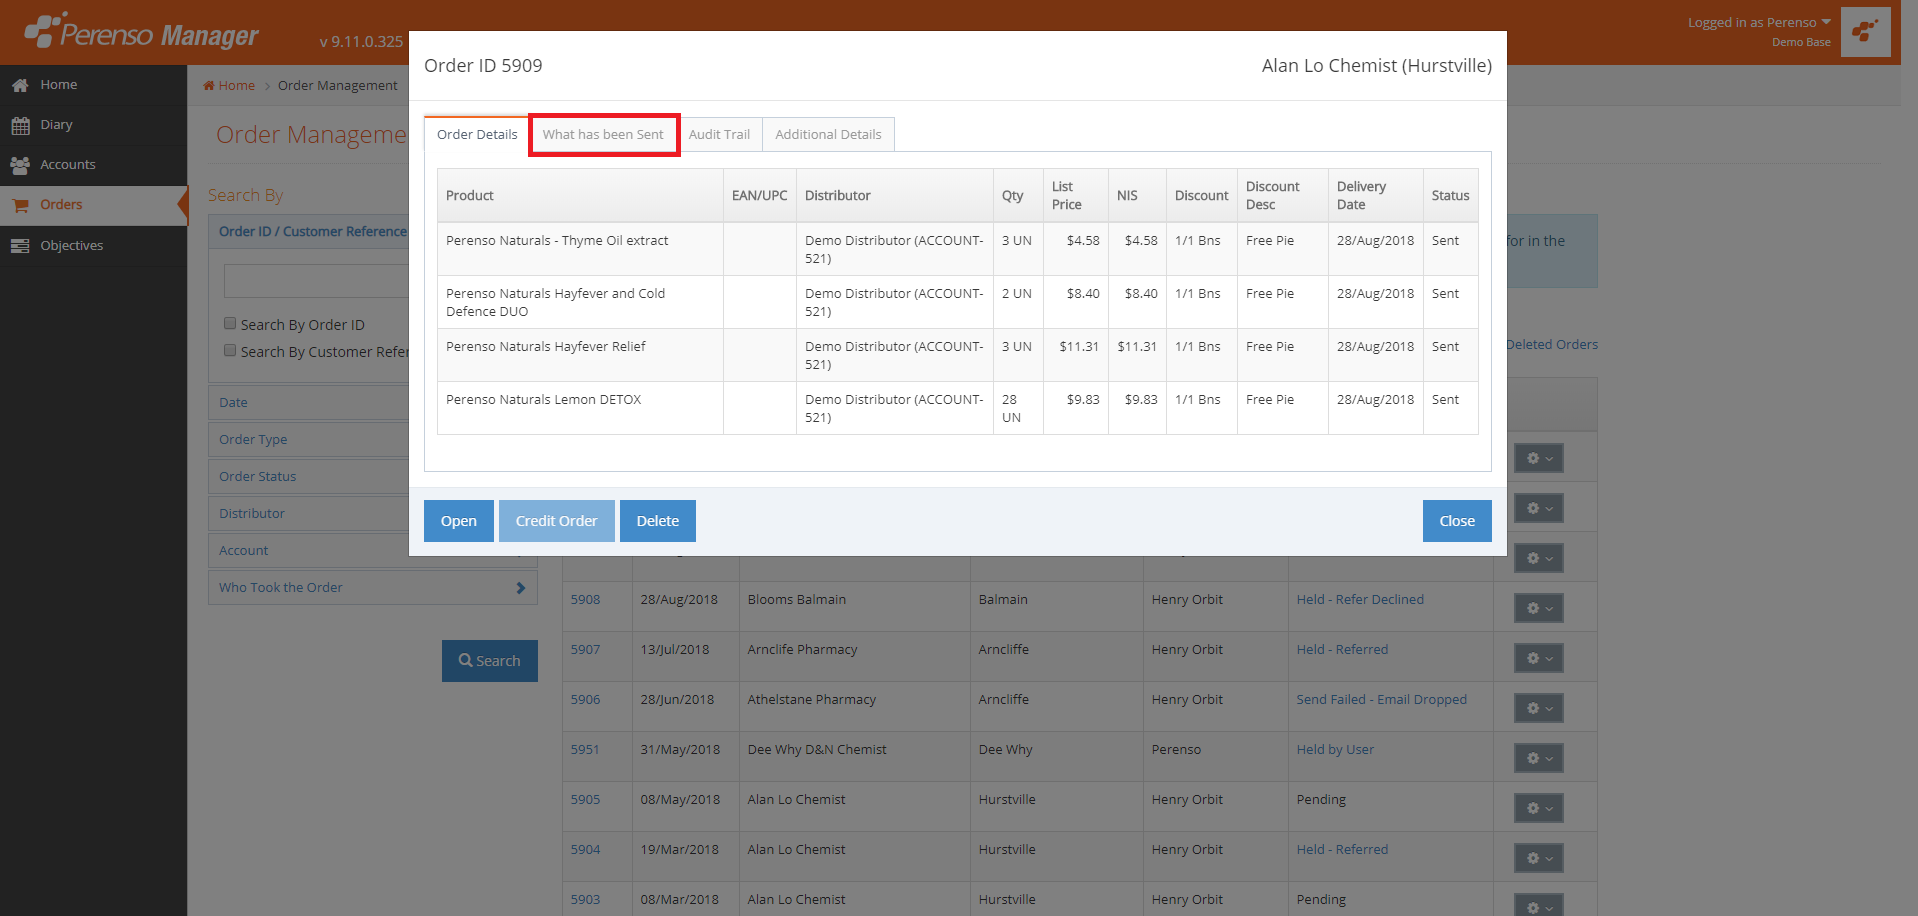Open gear menu for order 5908
Image resolution: width=1918 pixels, height=916 pixels.
coord(1538,608)
